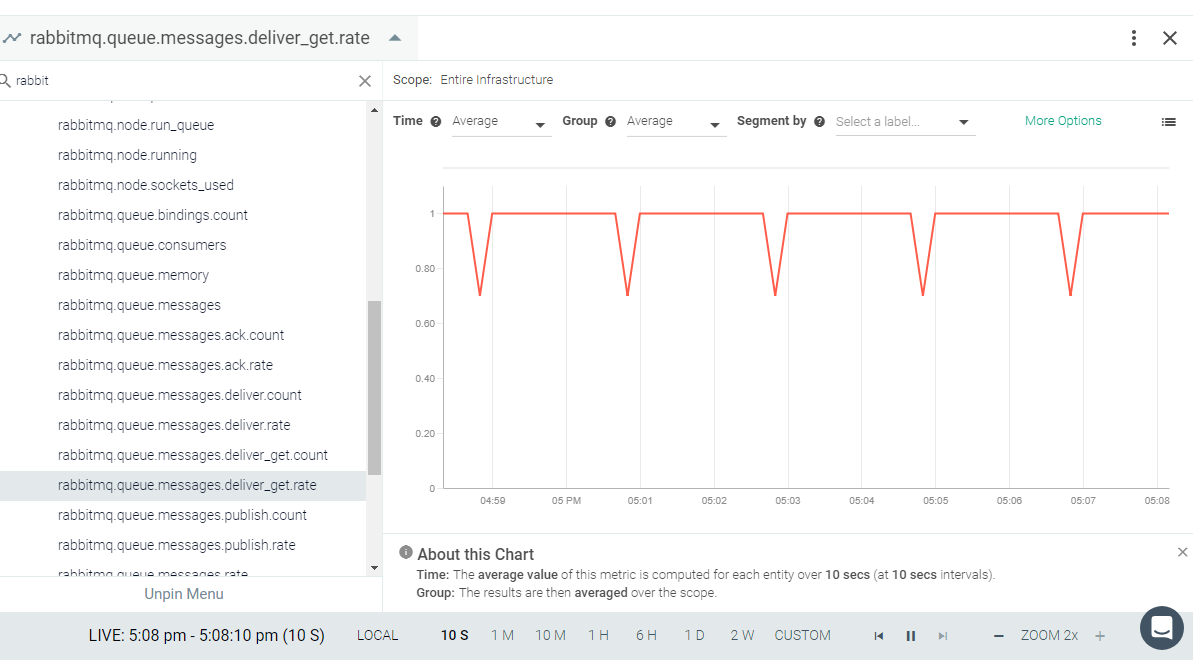Screen dimensions: 1193x660
Task: Open the Time aggregation dropdown
Action: tap(501, 122)
